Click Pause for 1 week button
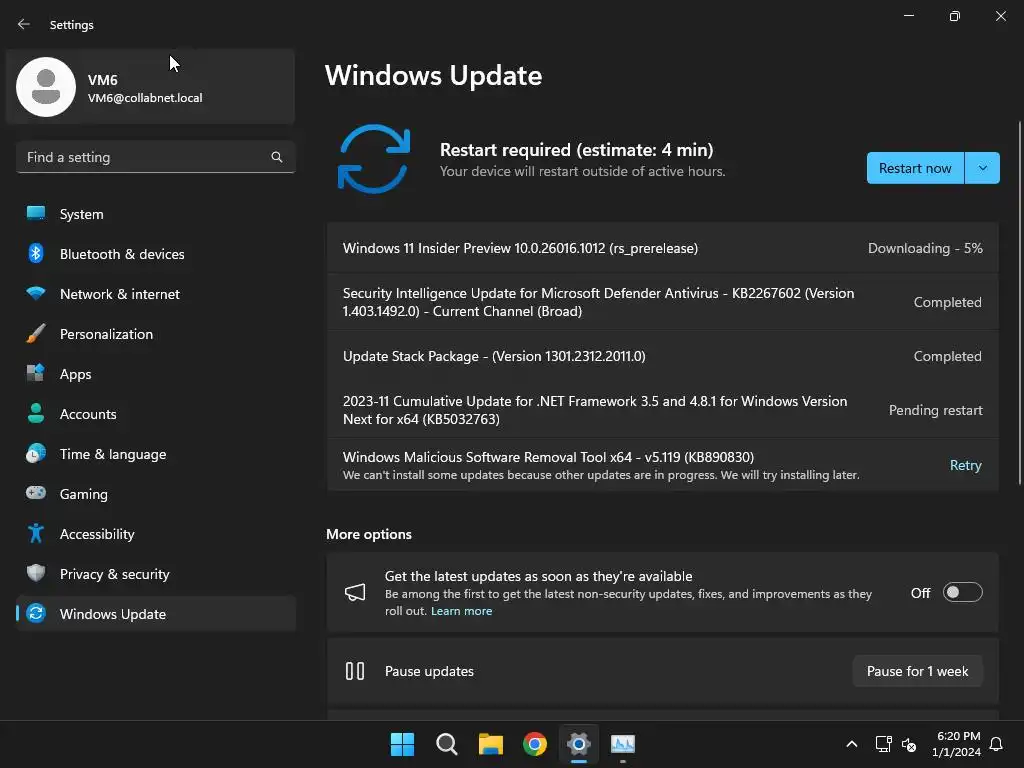This screenshot has width=1024, height=768. tap(917, 671)
